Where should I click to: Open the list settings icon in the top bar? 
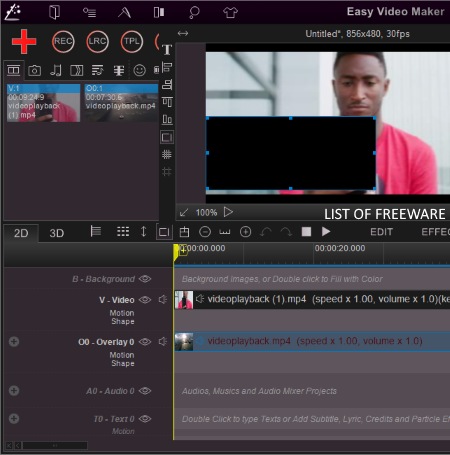[x=89, y=13]
